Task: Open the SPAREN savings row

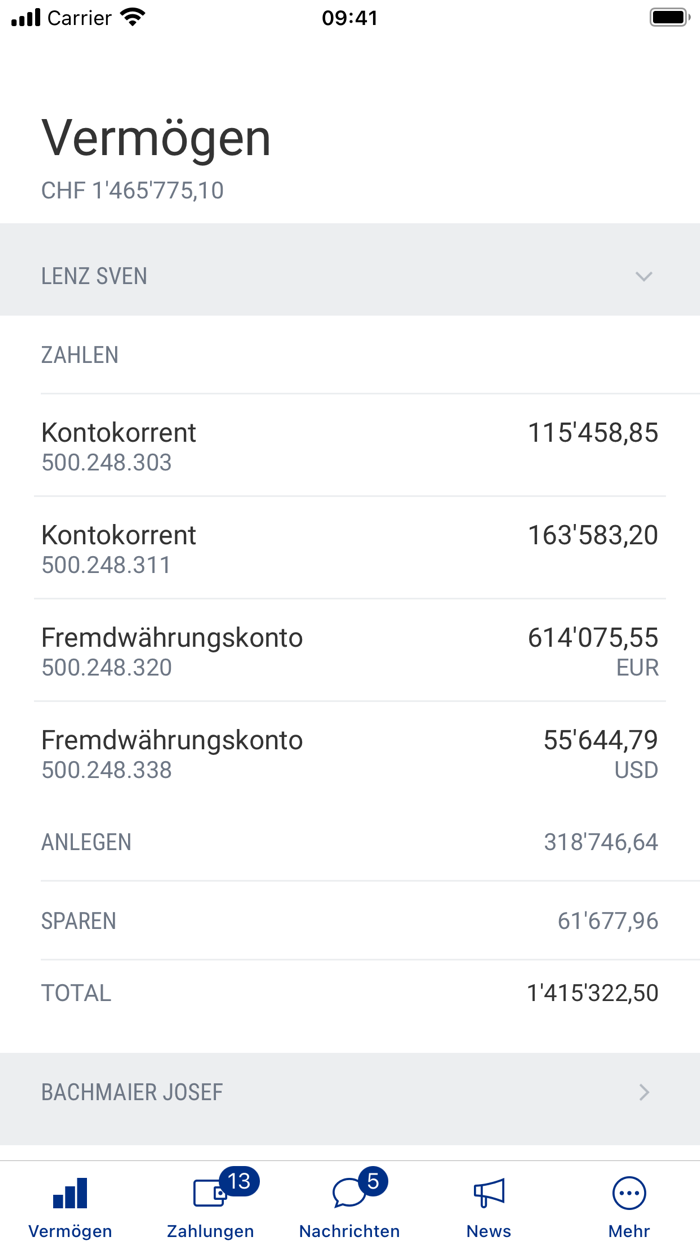Action: click(350, 921)
